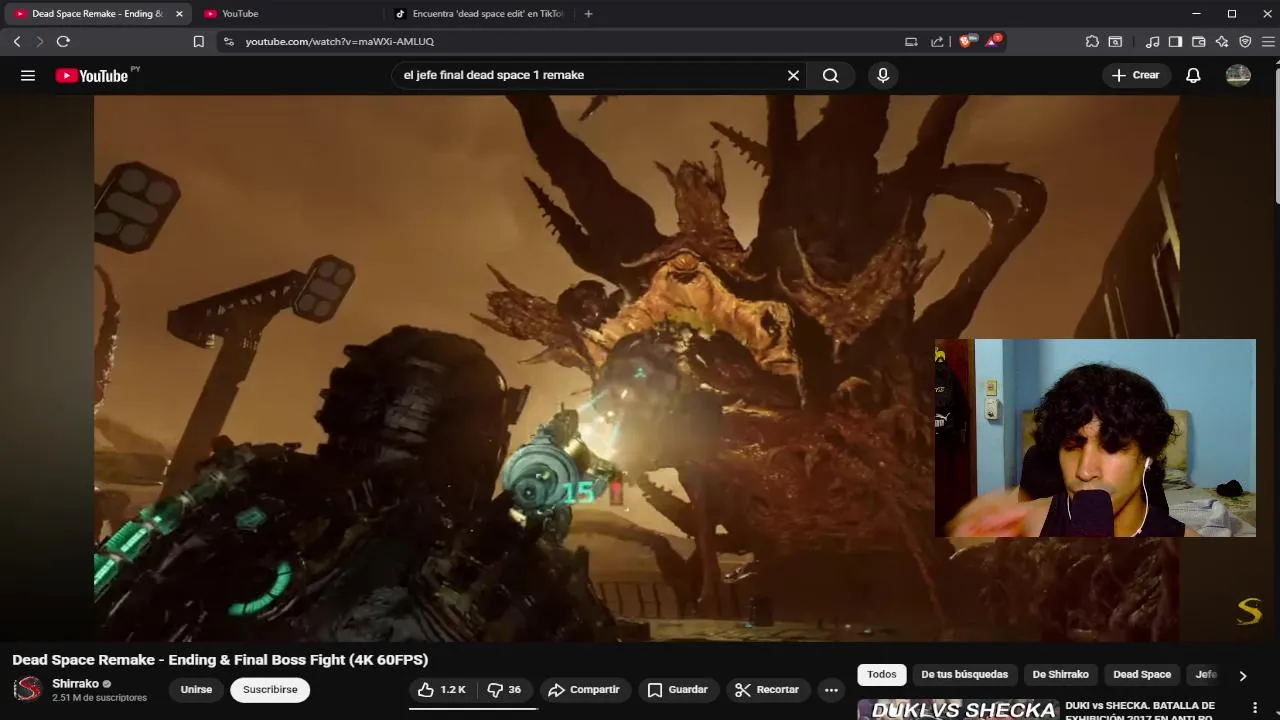Screen dimensions: 1280x720
Task: Share the video via Compartir
Action: coord(585,690)
